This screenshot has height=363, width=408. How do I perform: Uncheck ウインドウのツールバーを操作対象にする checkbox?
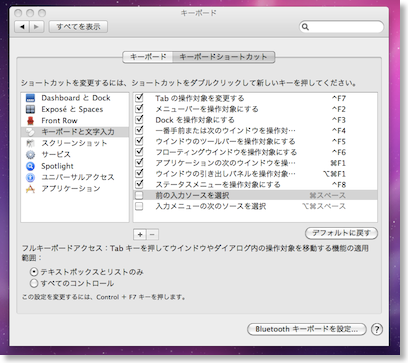pos(139,141)
